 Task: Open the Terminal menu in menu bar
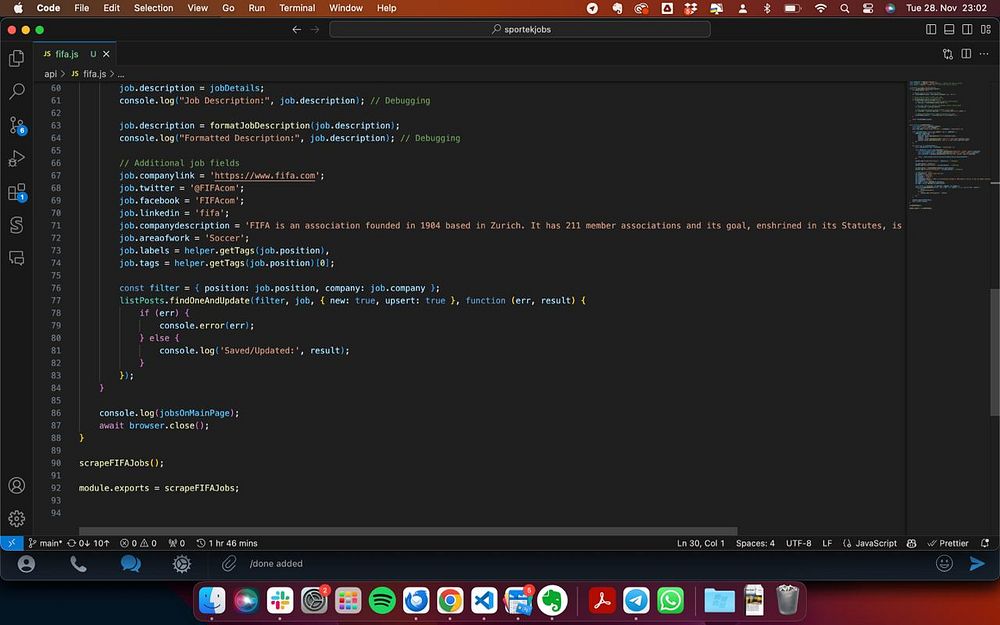296,8
